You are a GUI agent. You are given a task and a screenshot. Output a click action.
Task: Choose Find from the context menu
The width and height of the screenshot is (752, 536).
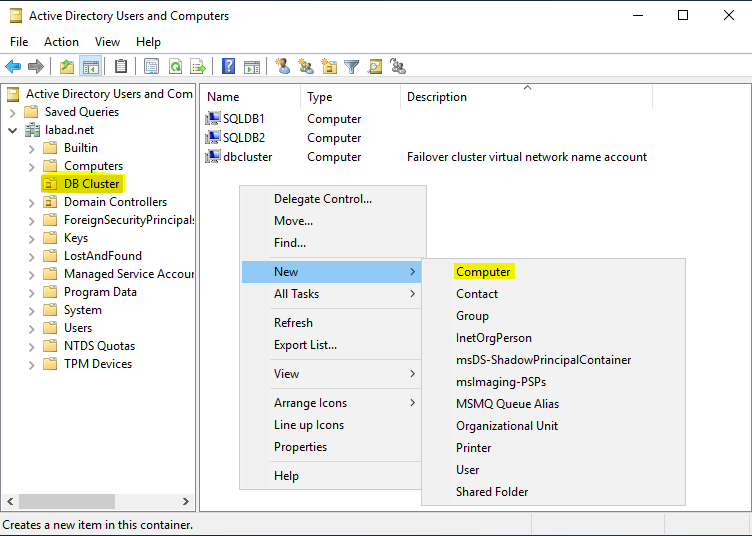pyautogui.click(x=333, y=243)
